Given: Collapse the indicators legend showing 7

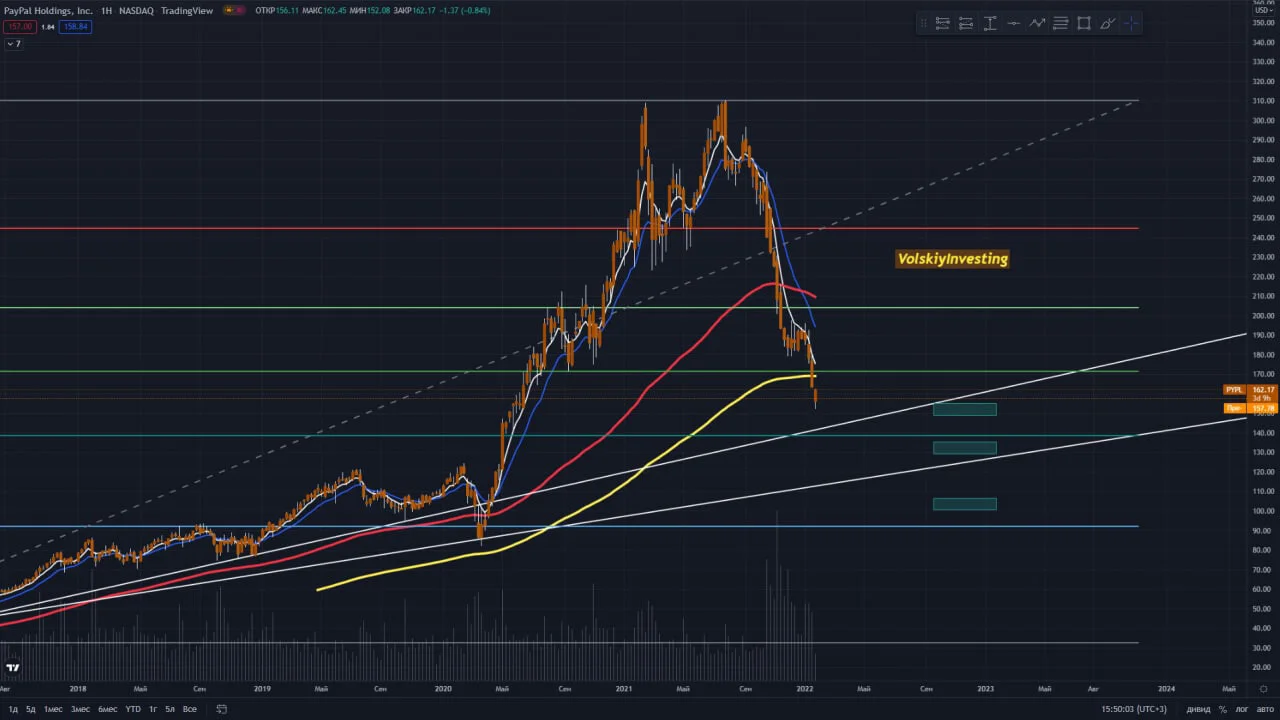Looking at the screenshot, I should coord(14,44).
